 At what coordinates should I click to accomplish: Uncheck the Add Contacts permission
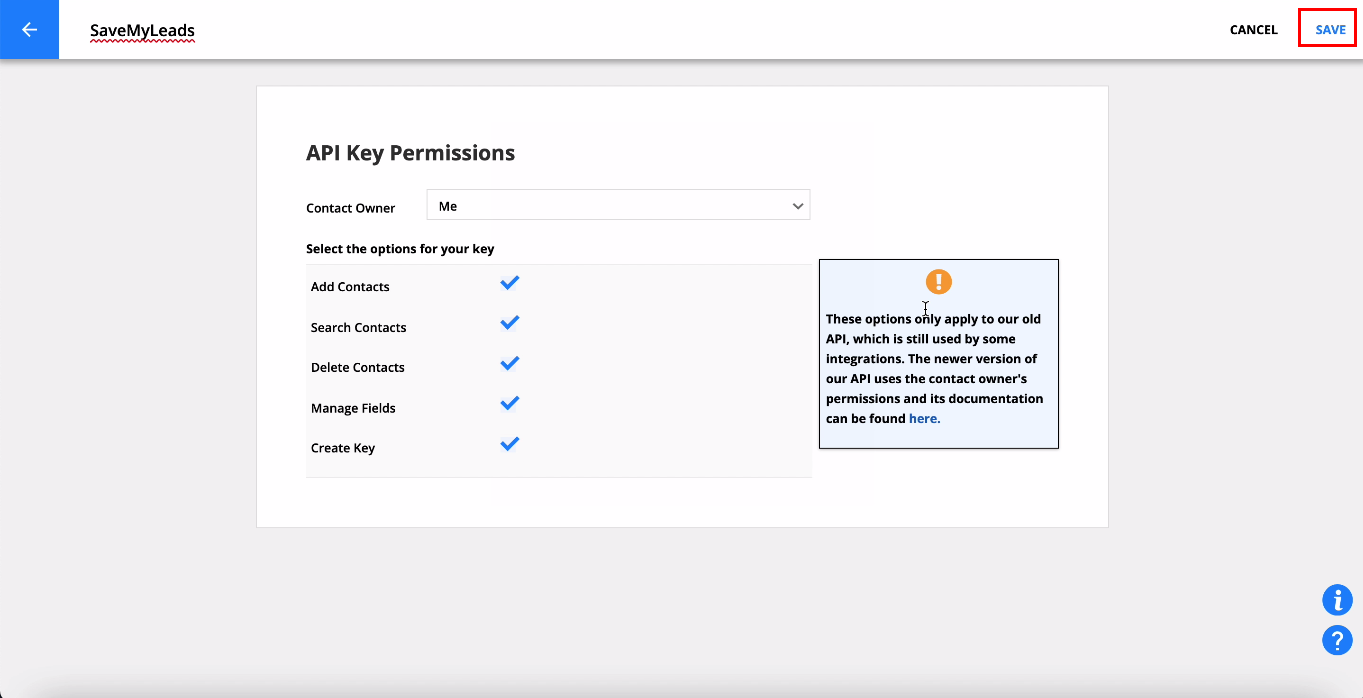click(x=510, y=283)
